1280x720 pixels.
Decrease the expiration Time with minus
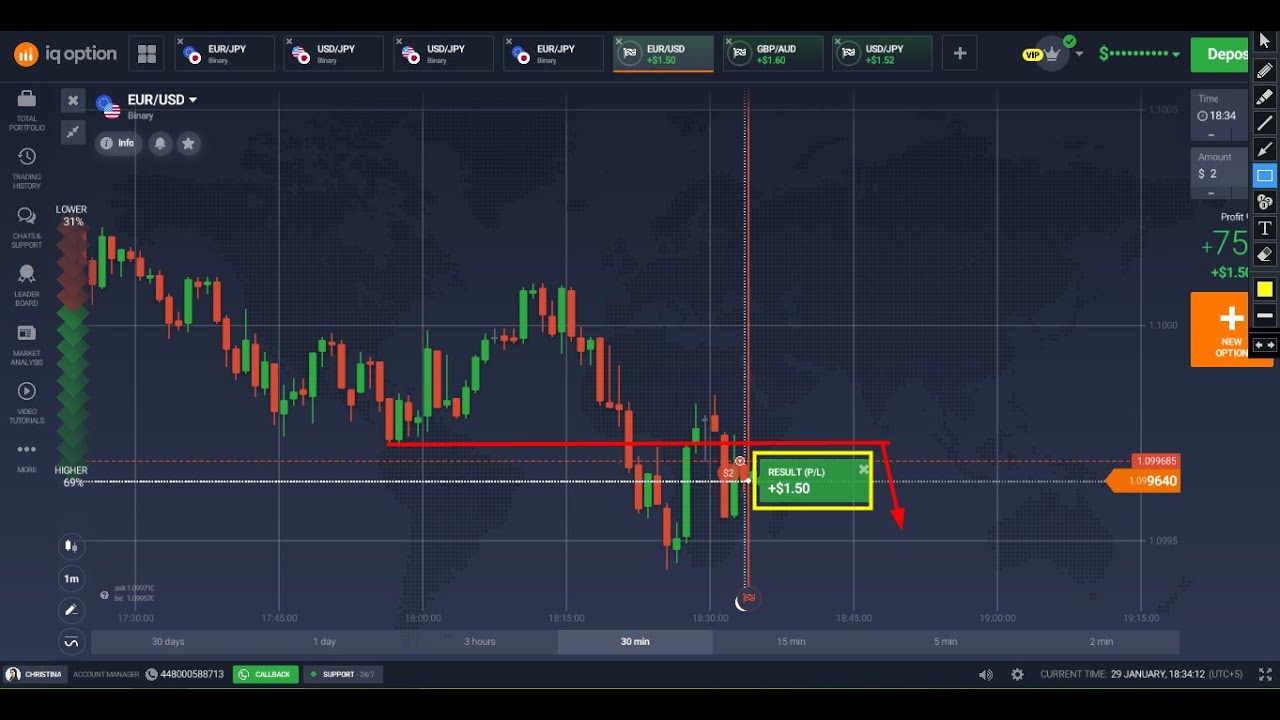1211,135
